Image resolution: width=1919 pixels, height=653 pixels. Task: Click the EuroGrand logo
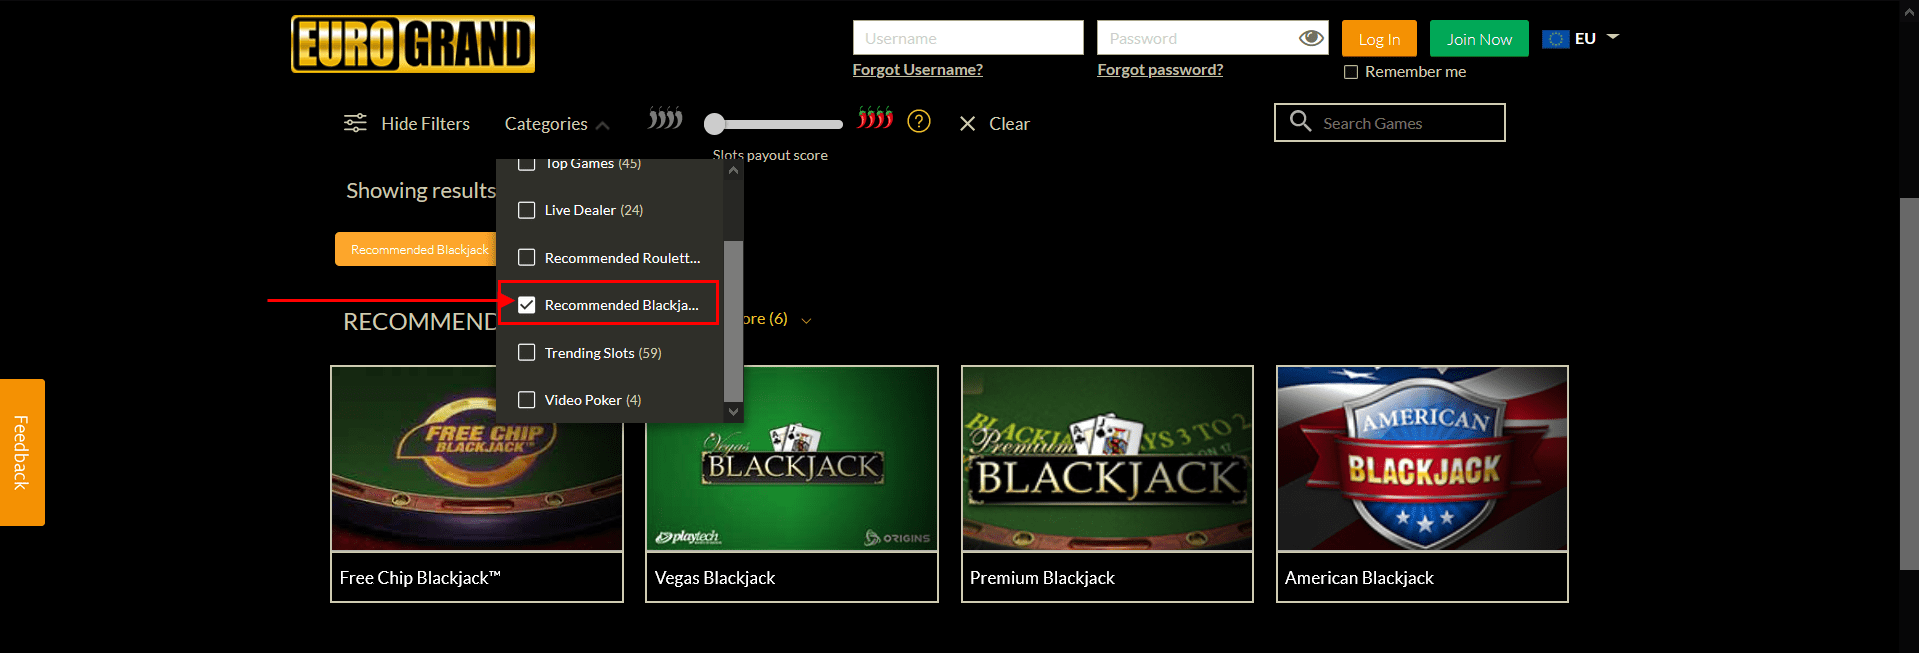pyautogui.click(x=413, y=44)
